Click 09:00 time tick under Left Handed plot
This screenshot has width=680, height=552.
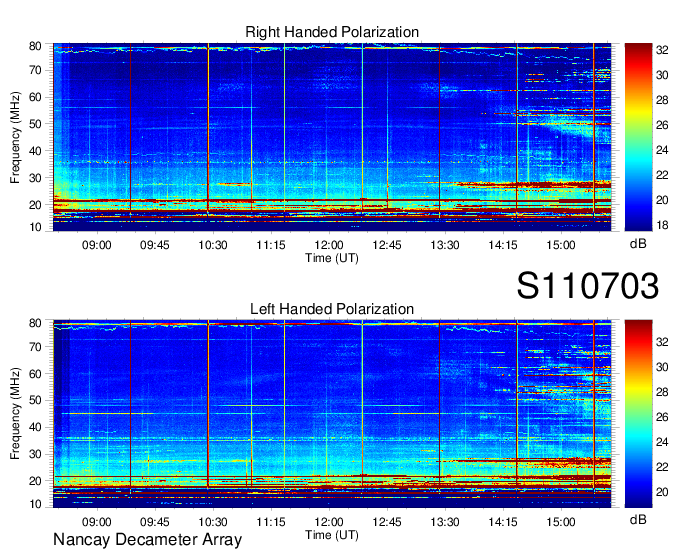[x=97, y=522]
